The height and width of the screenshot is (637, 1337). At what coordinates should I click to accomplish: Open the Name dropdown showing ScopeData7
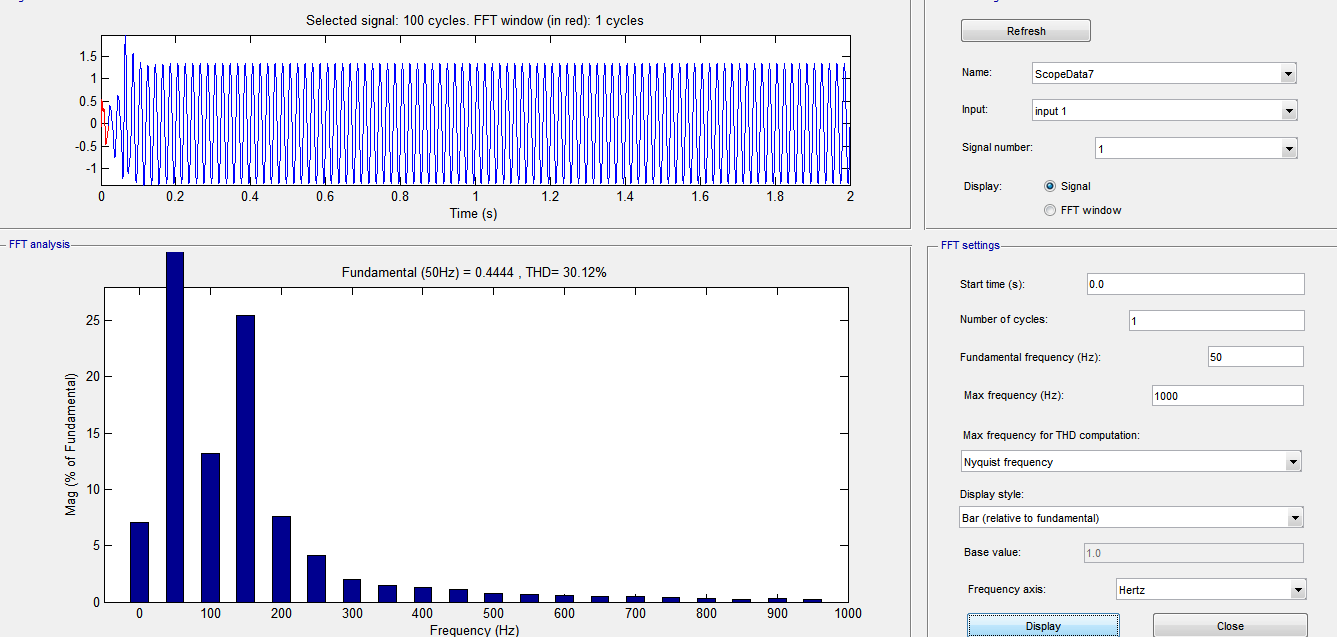click(x=1164, y=73)
